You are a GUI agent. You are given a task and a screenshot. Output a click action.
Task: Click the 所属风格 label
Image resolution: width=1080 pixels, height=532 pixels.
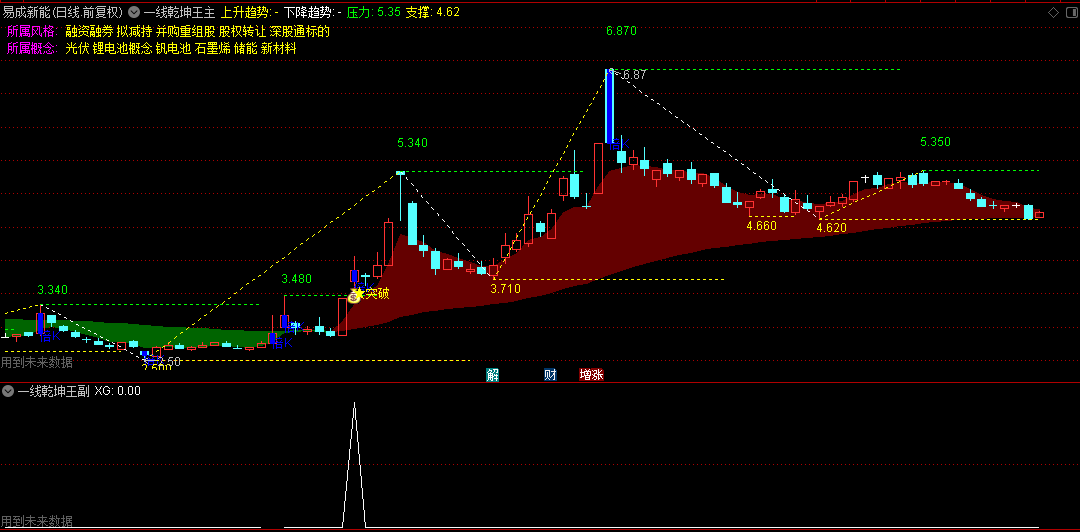pyautogui.click(x=33, y=31)
